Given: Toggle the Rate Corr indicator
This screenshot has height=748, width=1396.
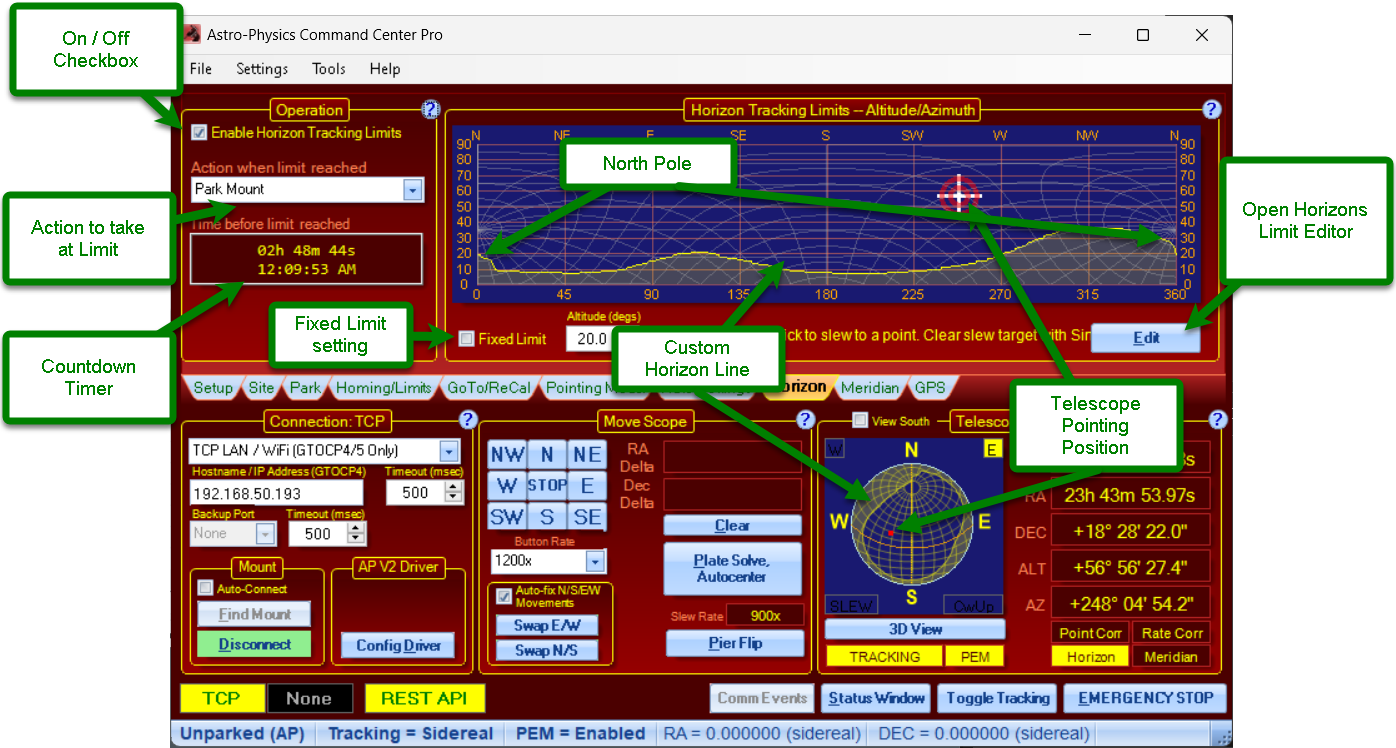Looking at the screenshot, I should [1170, 633].
